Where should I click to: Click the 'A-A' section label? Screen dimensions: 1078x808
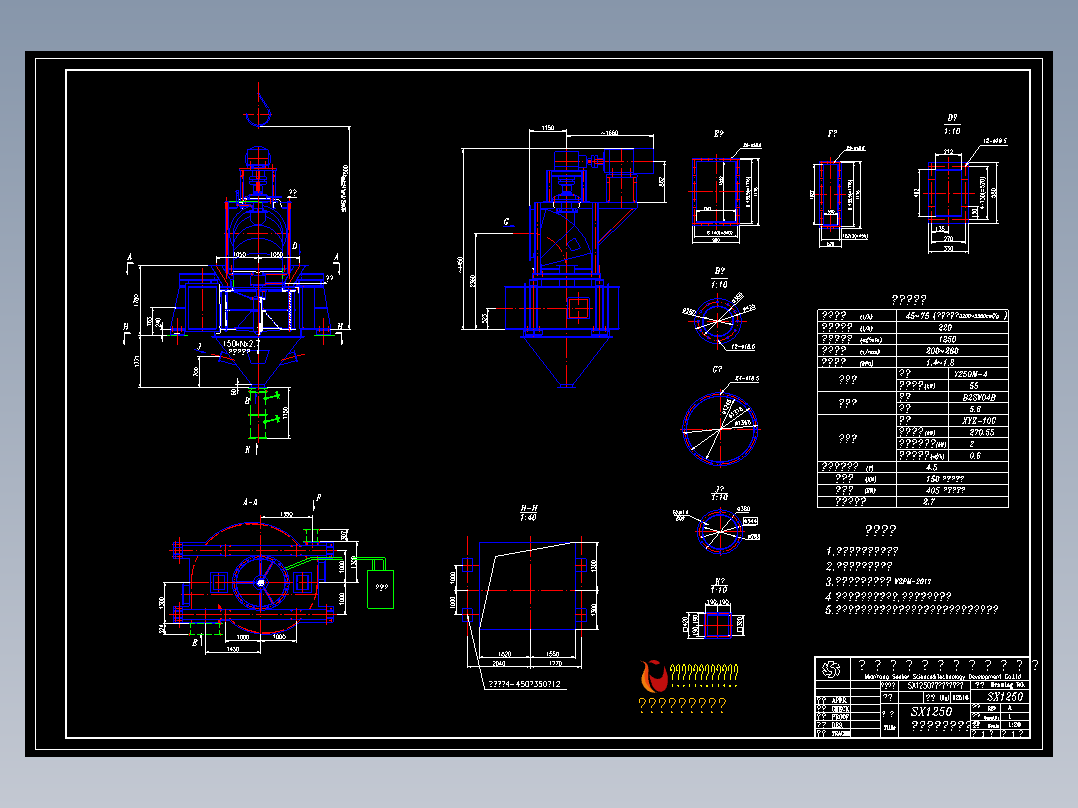pos(250,503)
